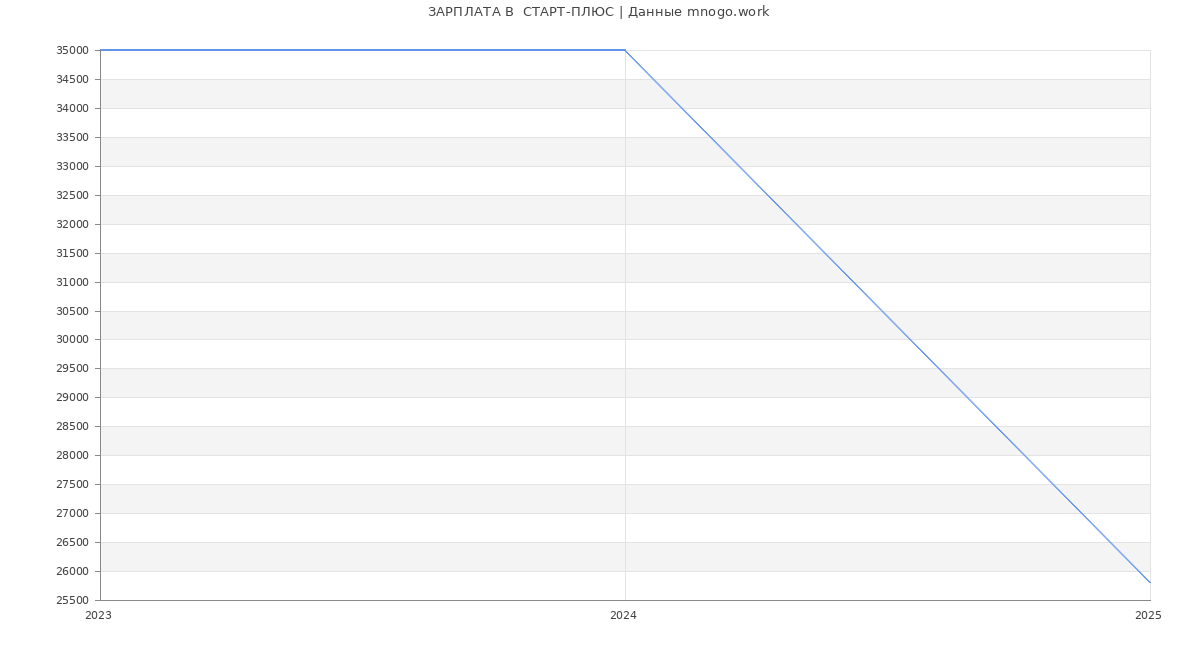Click the 33500 y-axis label
This screenshot has width=1200, height=650.
[72, 138]
